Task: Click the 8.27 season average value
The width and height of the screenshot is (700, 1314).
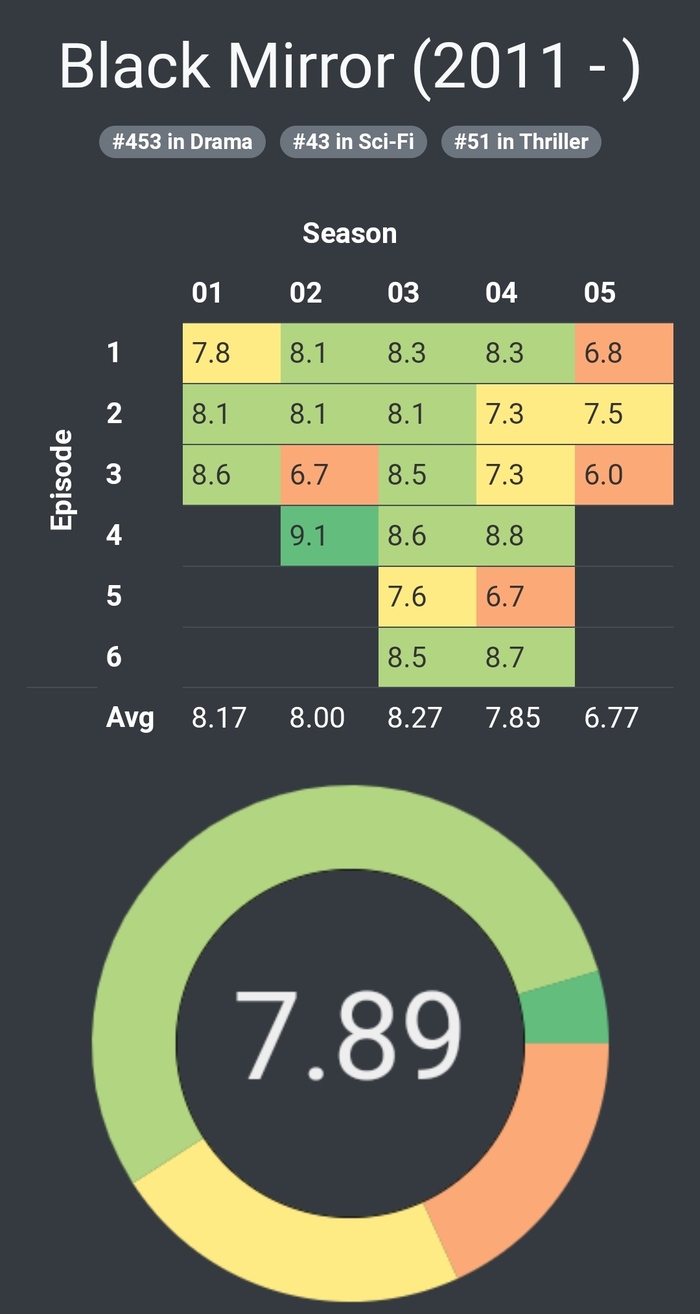Action: [x=415, y=717]
